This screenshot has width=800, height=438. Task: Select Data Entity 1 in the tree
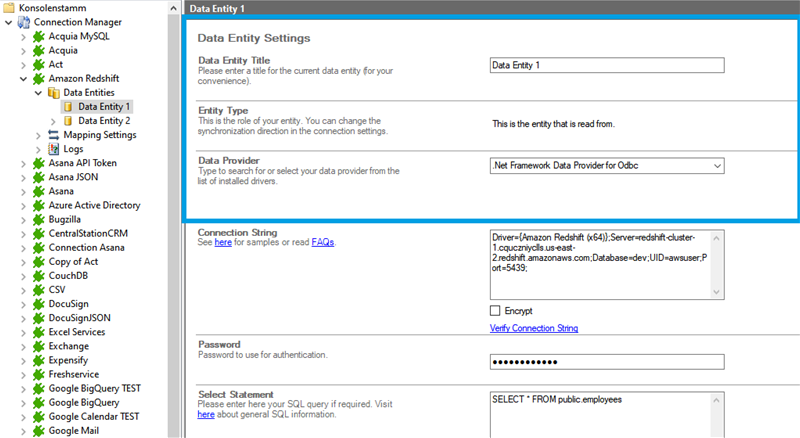(104, 106)
